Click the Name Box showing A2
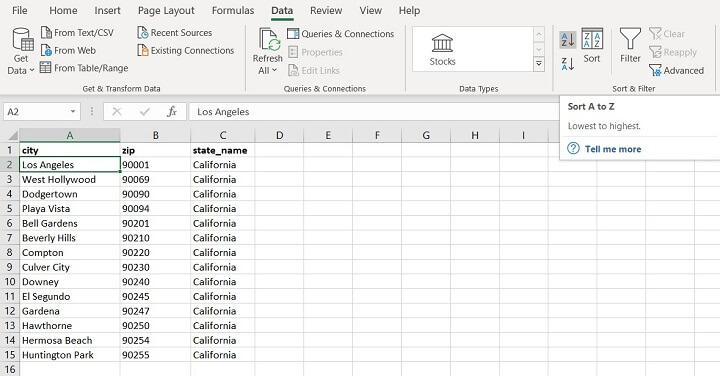The image size is (720, 376). coord(35,112)
